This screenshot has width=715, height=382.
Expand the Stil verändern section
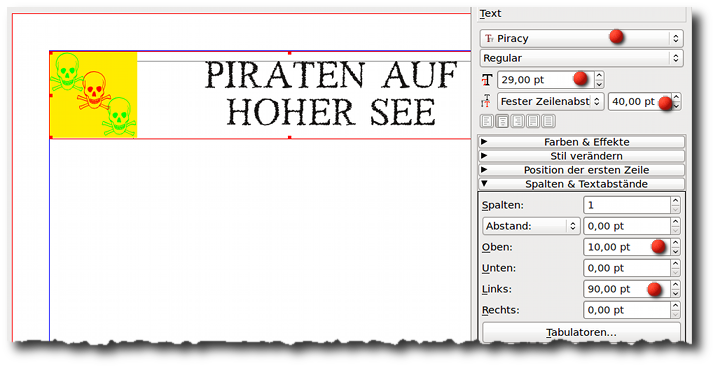coord(581,156)
